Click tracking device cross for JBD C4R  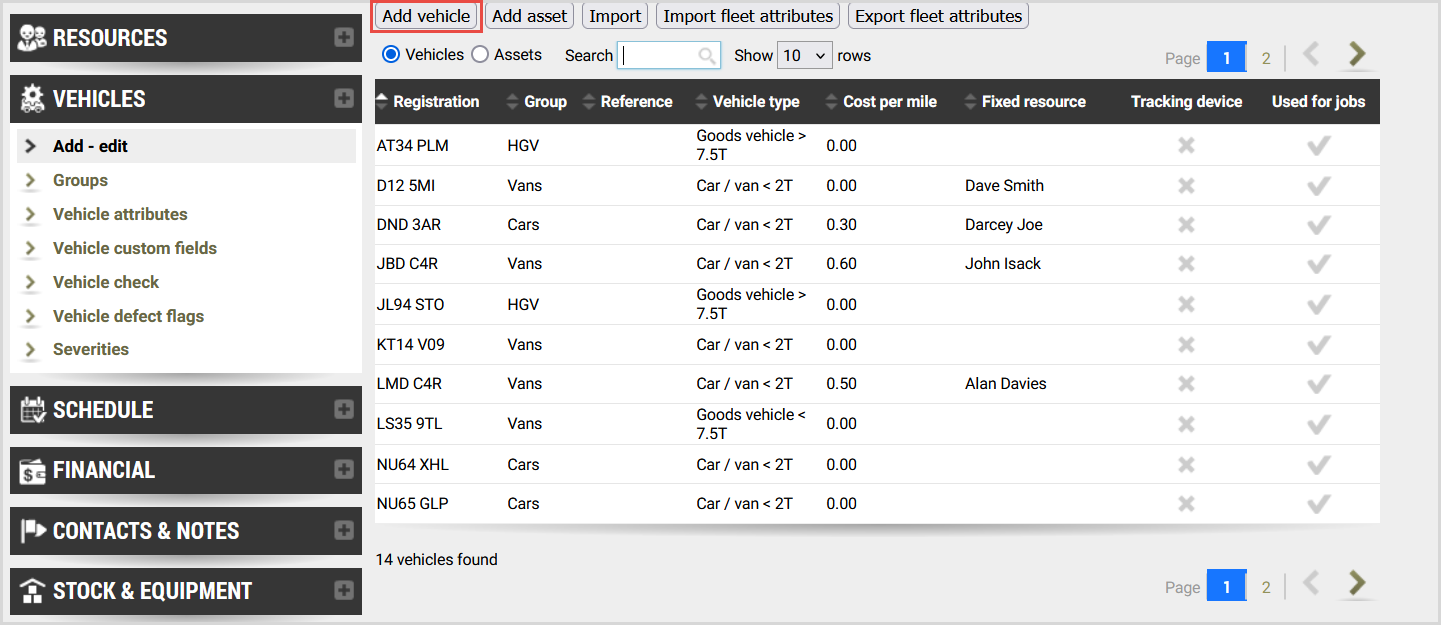[x=1186, y=264]
